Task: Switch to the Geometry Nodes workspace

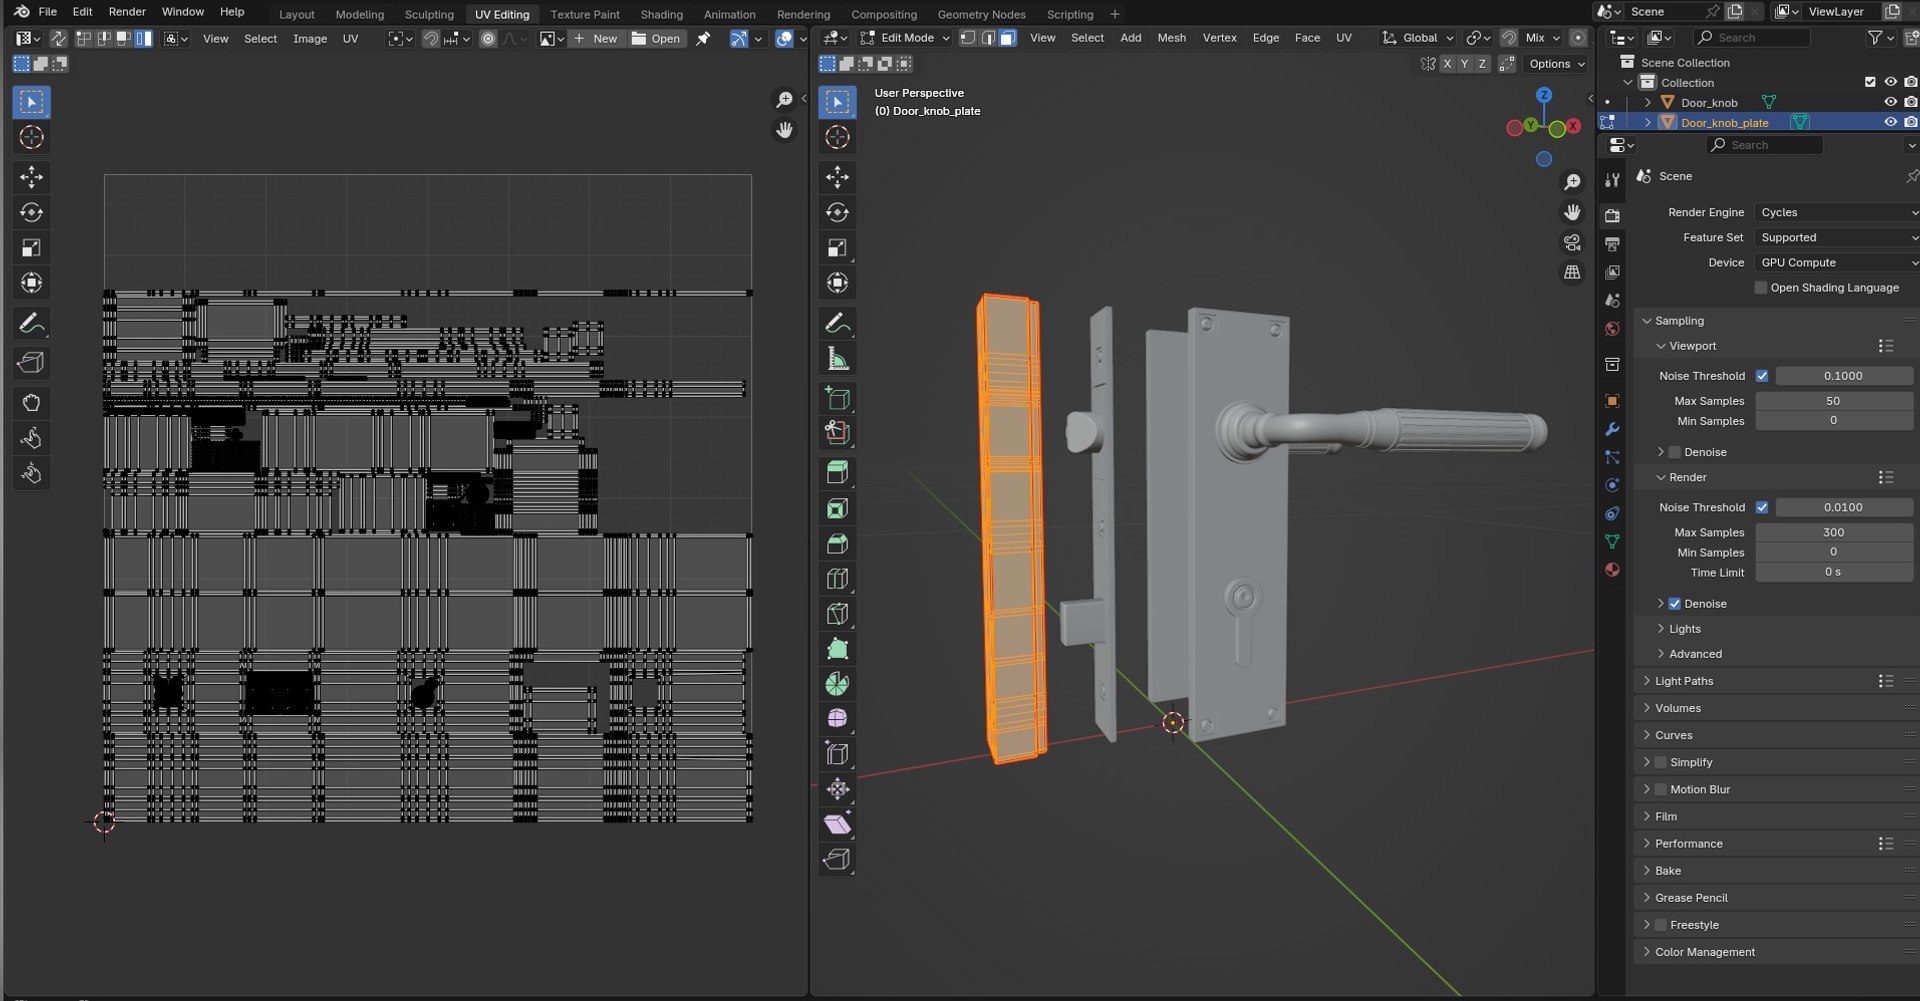Action: click(981, 14)
